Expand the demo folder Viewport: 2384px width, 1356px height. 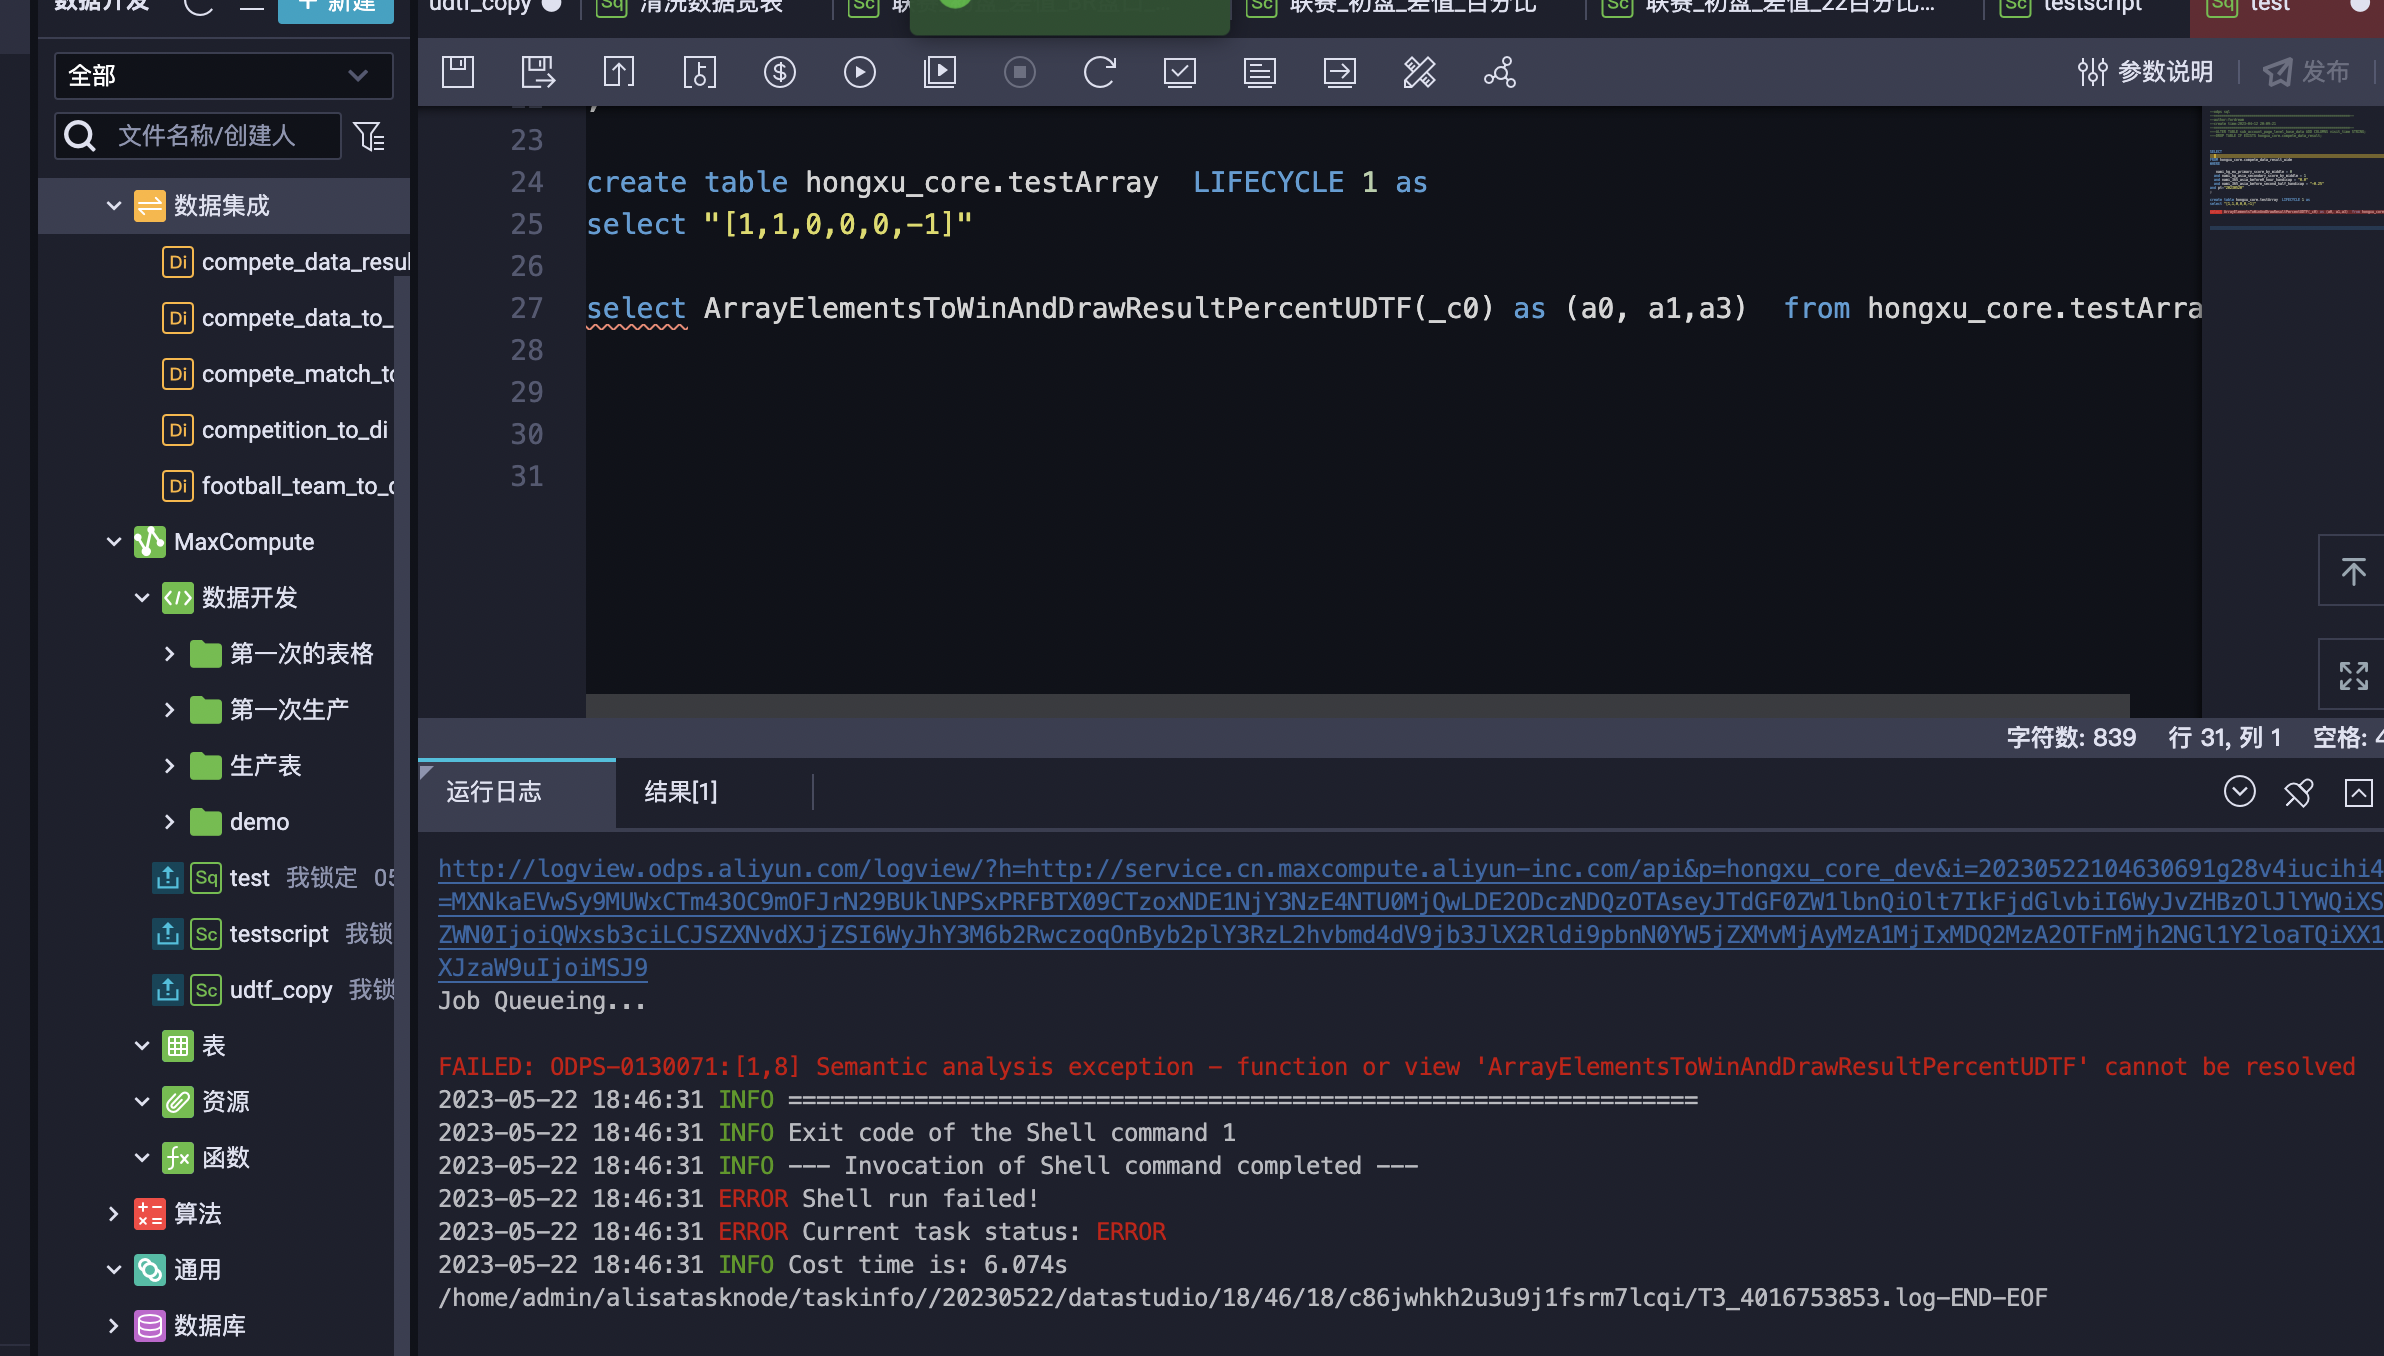[x=170, y=822]
